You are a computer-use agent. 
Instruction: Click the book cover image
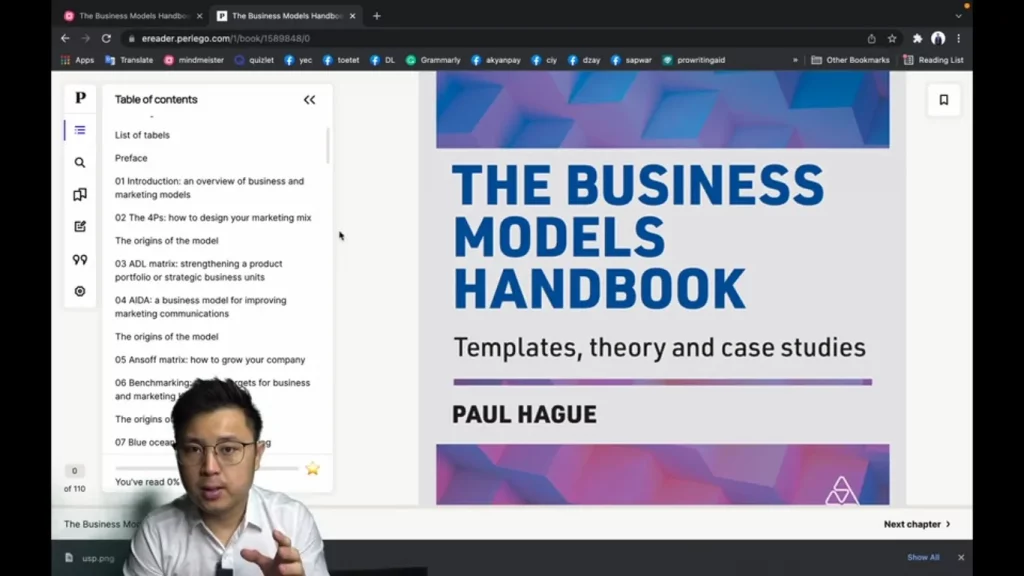662,288
